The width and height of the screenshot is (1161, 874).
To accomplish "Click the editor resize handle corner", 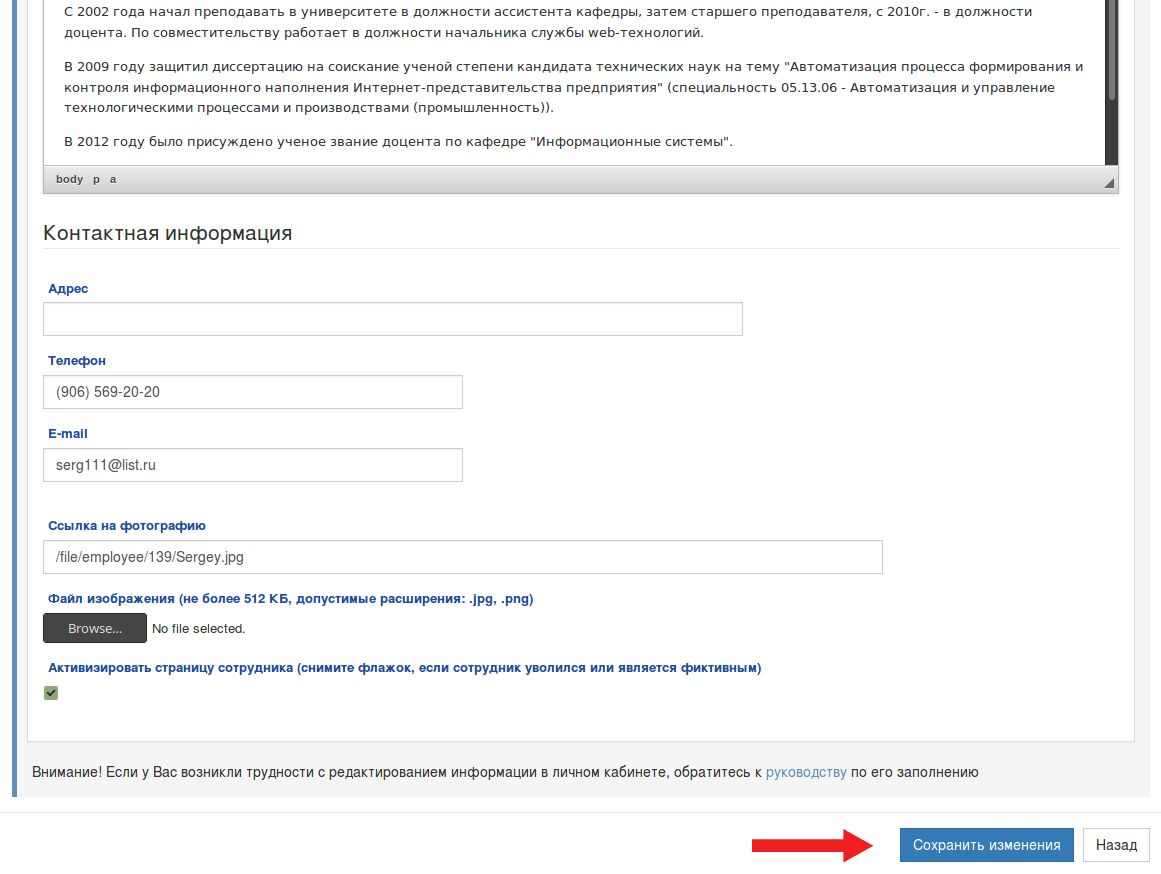I will coord(1108,183).
